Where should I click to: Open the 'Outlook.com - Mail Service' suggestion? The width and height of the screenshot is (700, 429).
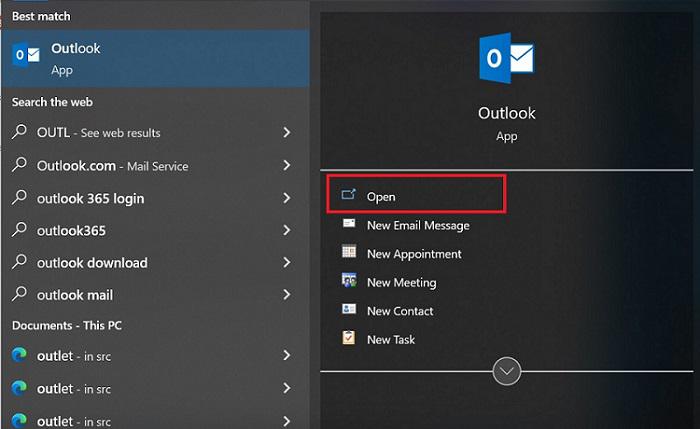click(x=112, y=166)
